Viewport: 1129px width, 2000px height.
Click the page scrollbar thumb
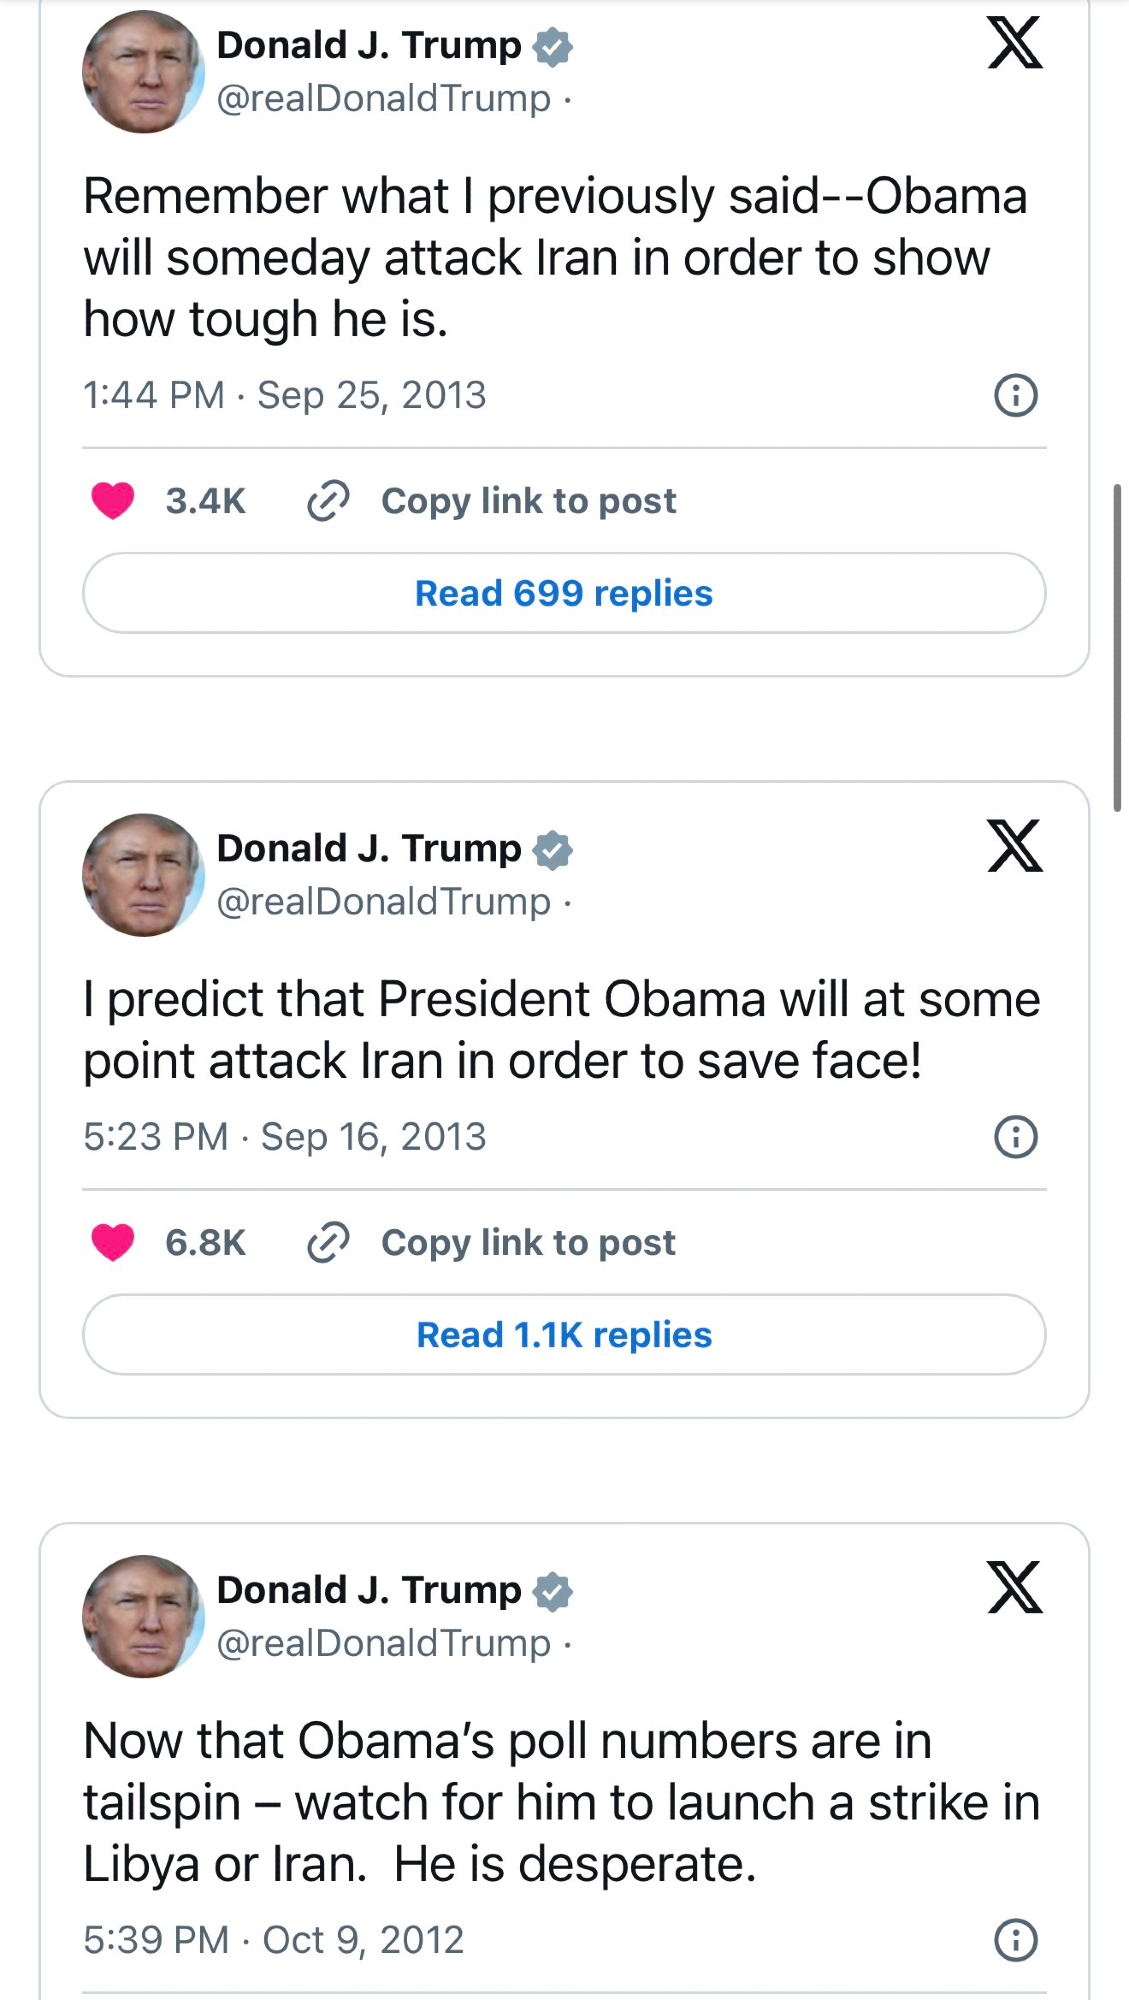[x=1117, y=647]
